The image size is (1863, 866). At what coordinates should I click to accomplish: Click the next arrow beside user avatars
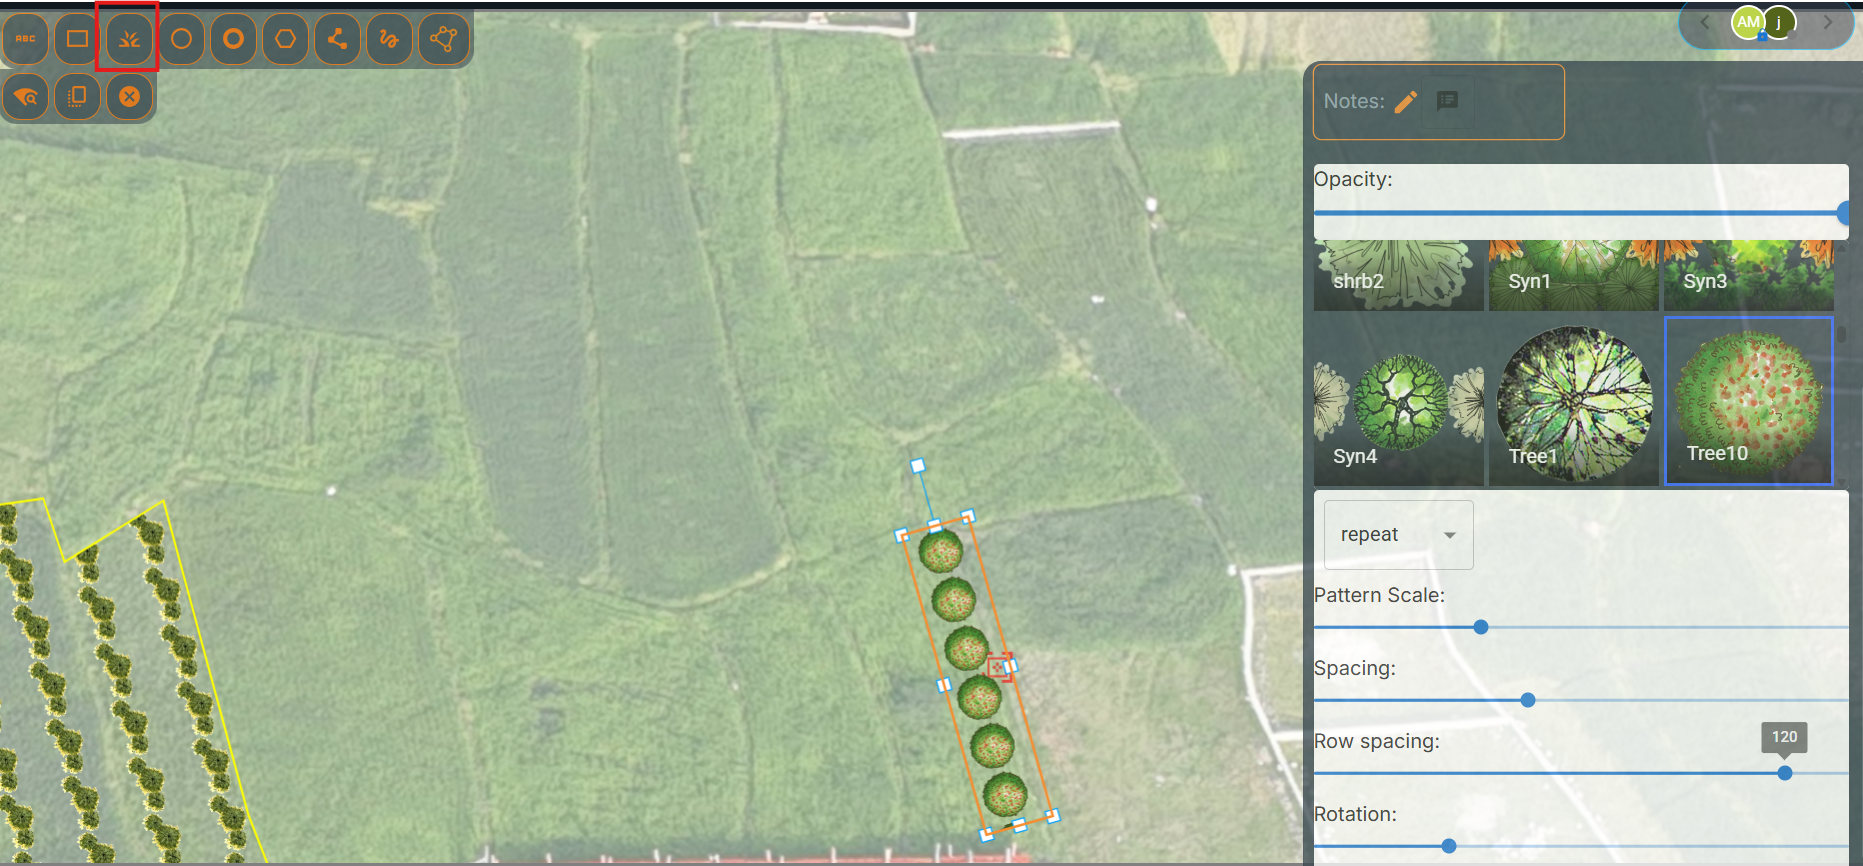(1828, 22)
